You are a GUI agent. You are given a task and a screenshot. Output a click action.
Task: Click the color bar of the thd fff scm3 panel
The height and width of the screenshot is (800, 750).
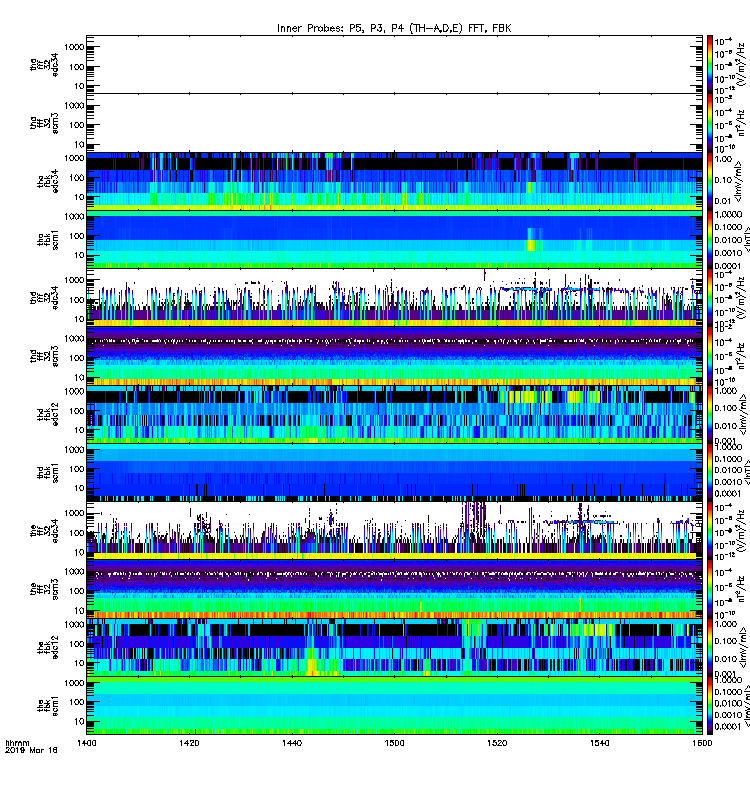tap(710, 356)
